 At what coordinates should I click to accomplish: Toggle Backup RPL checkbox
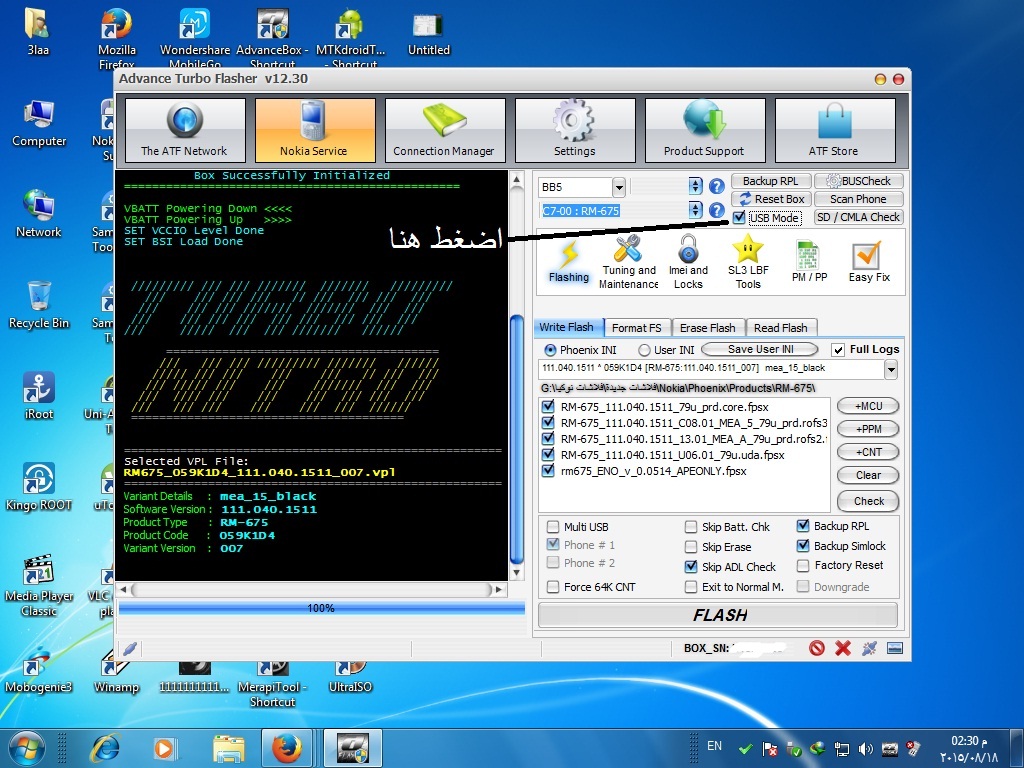pos(803,526)
